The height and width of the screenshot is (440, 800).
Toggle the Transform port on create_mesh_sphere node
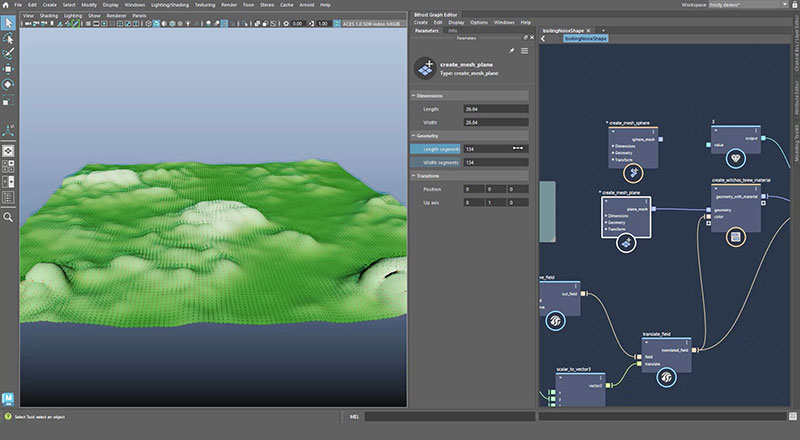coord(613,159)
